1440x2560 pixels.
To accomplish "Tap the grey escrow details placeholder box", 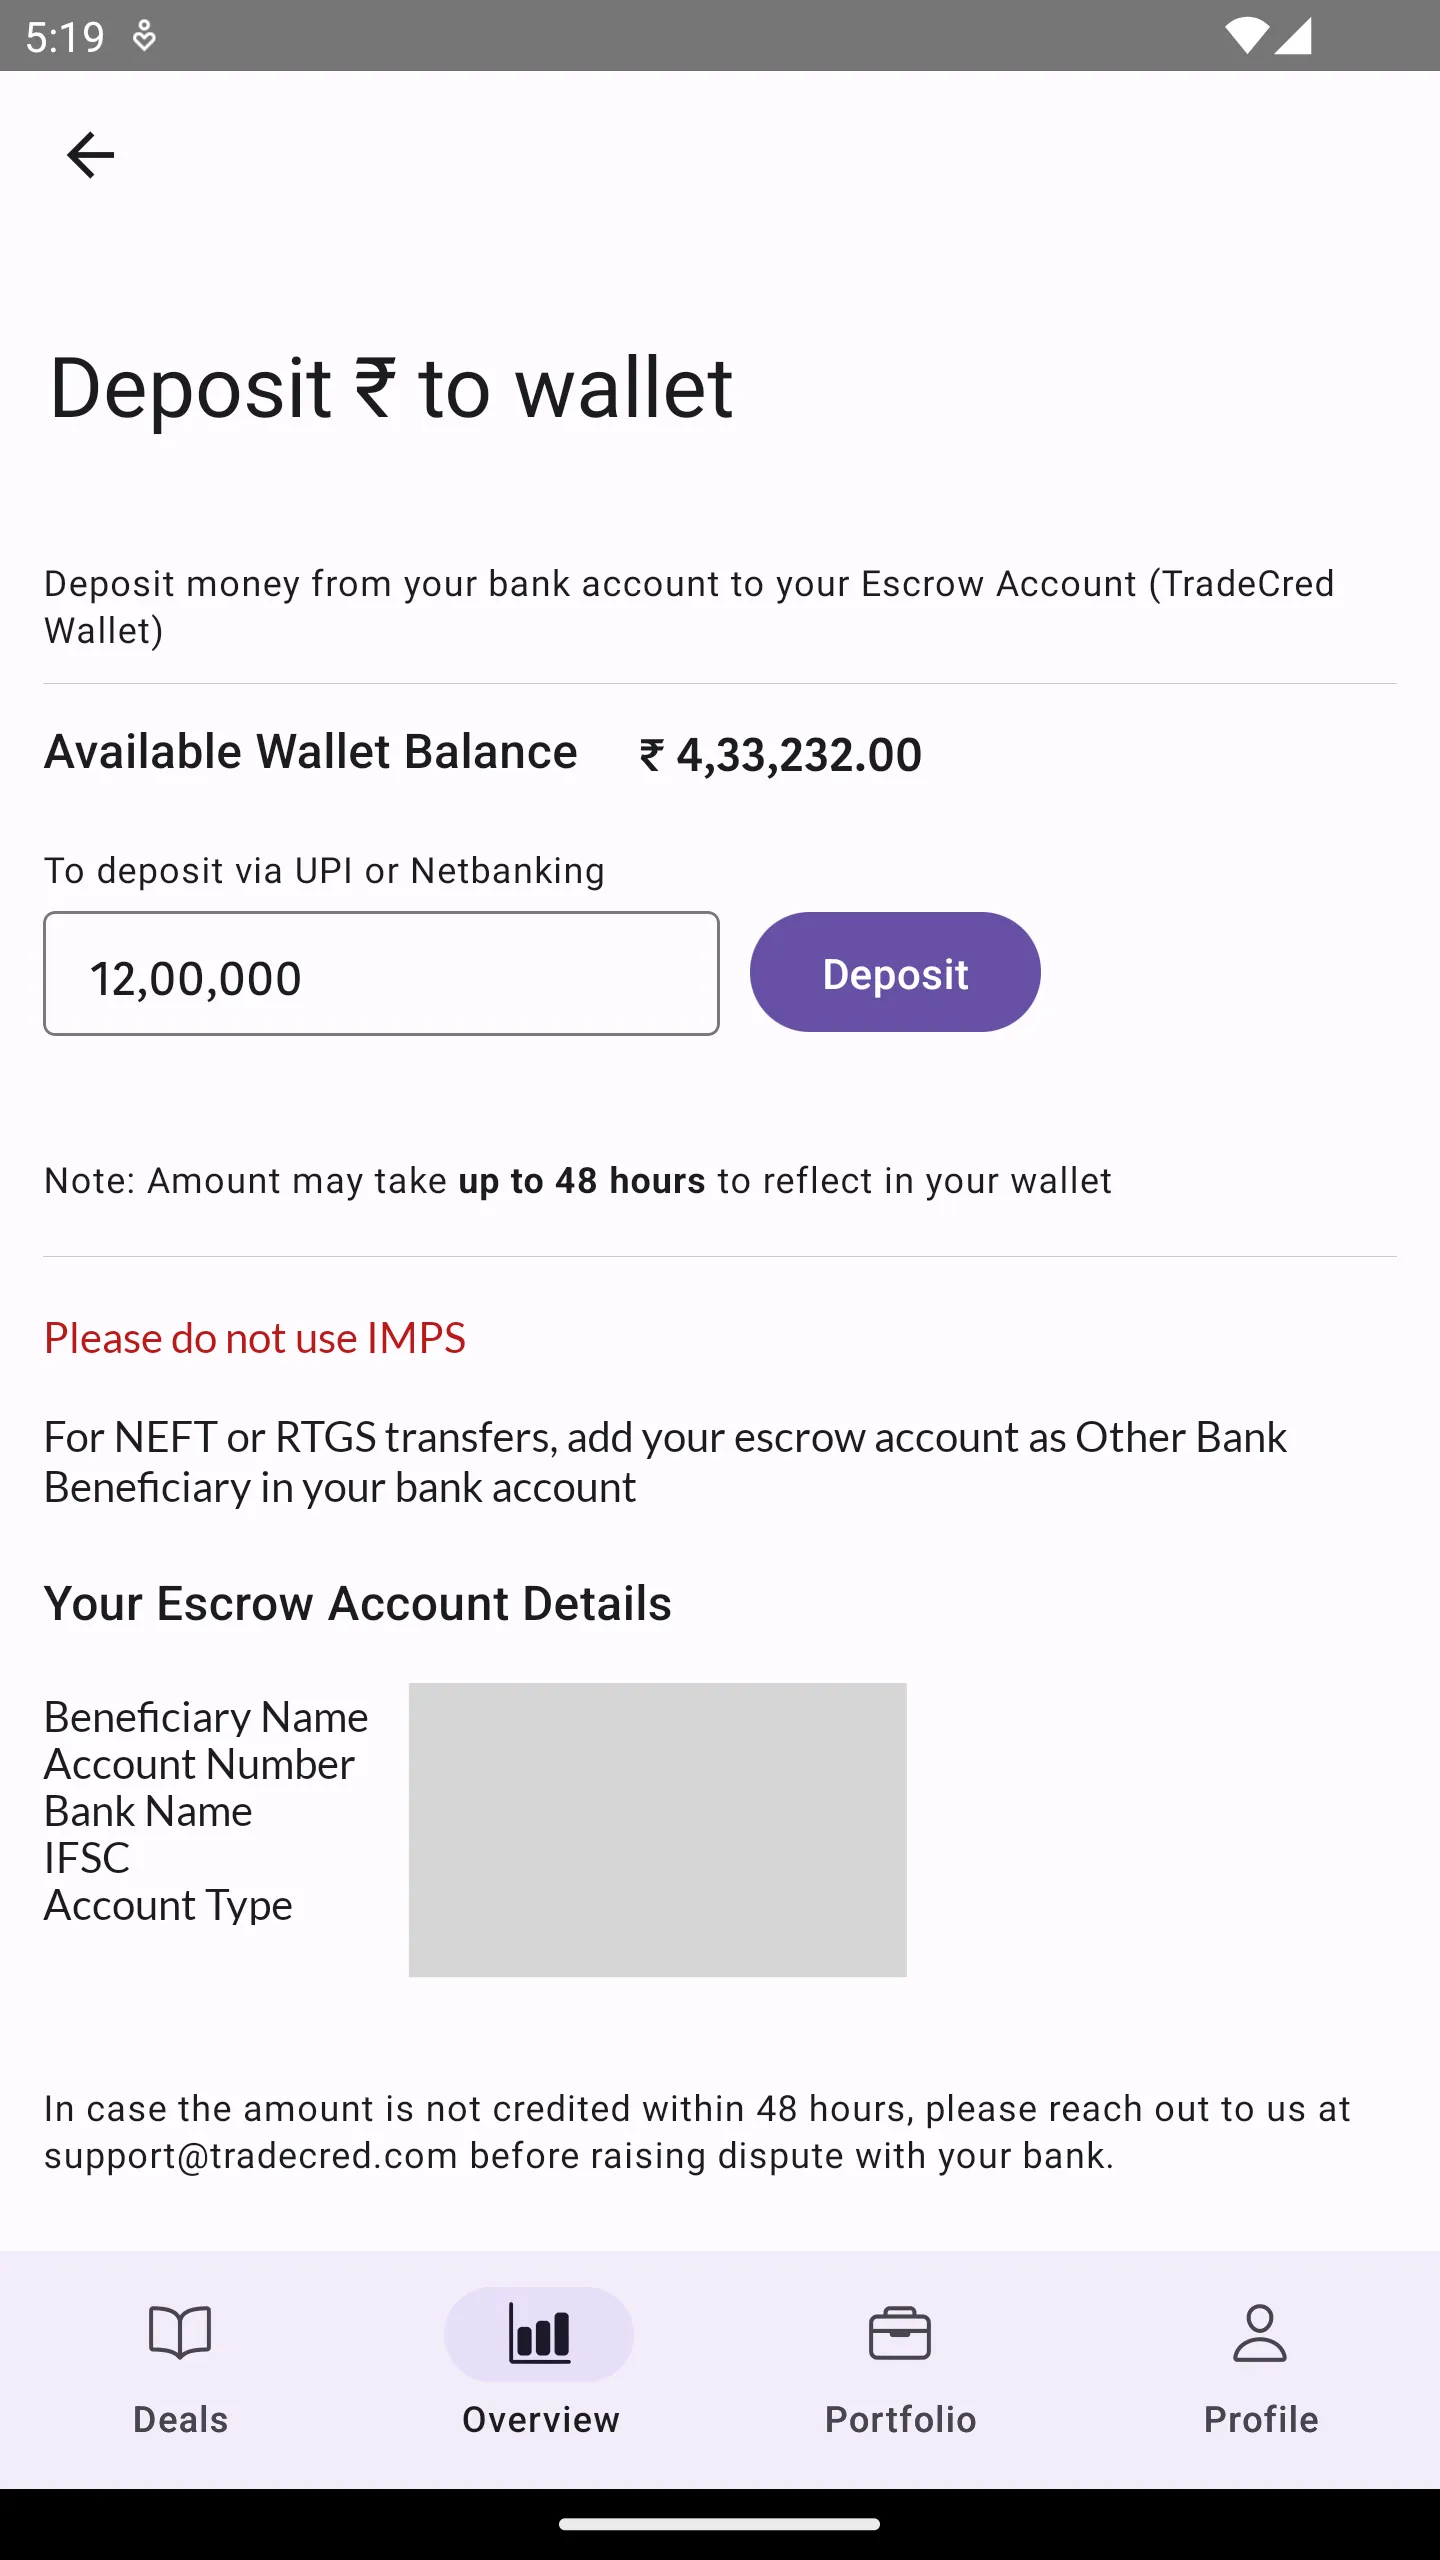I will (x=657, y=1829).
